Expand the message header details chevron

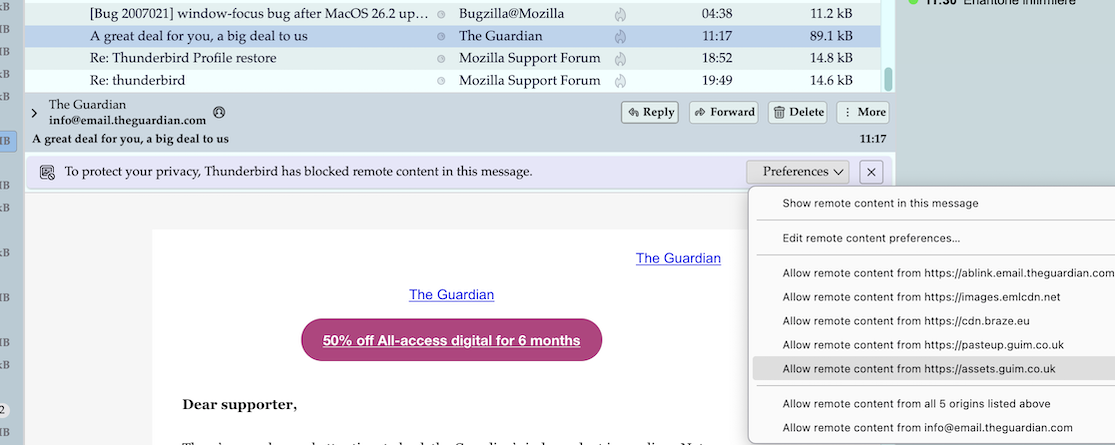(x=35, y=113)
